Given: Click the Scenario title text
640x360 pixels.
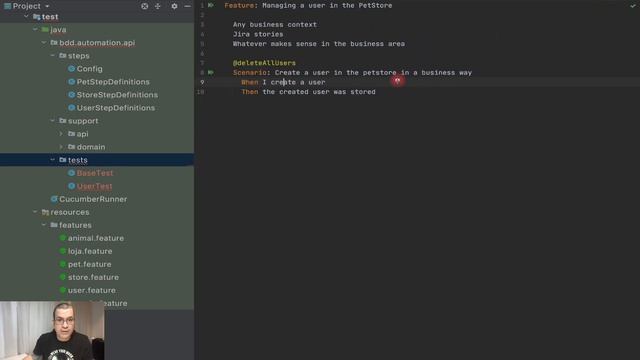Looking at the screenshot, I should point(352,73).
